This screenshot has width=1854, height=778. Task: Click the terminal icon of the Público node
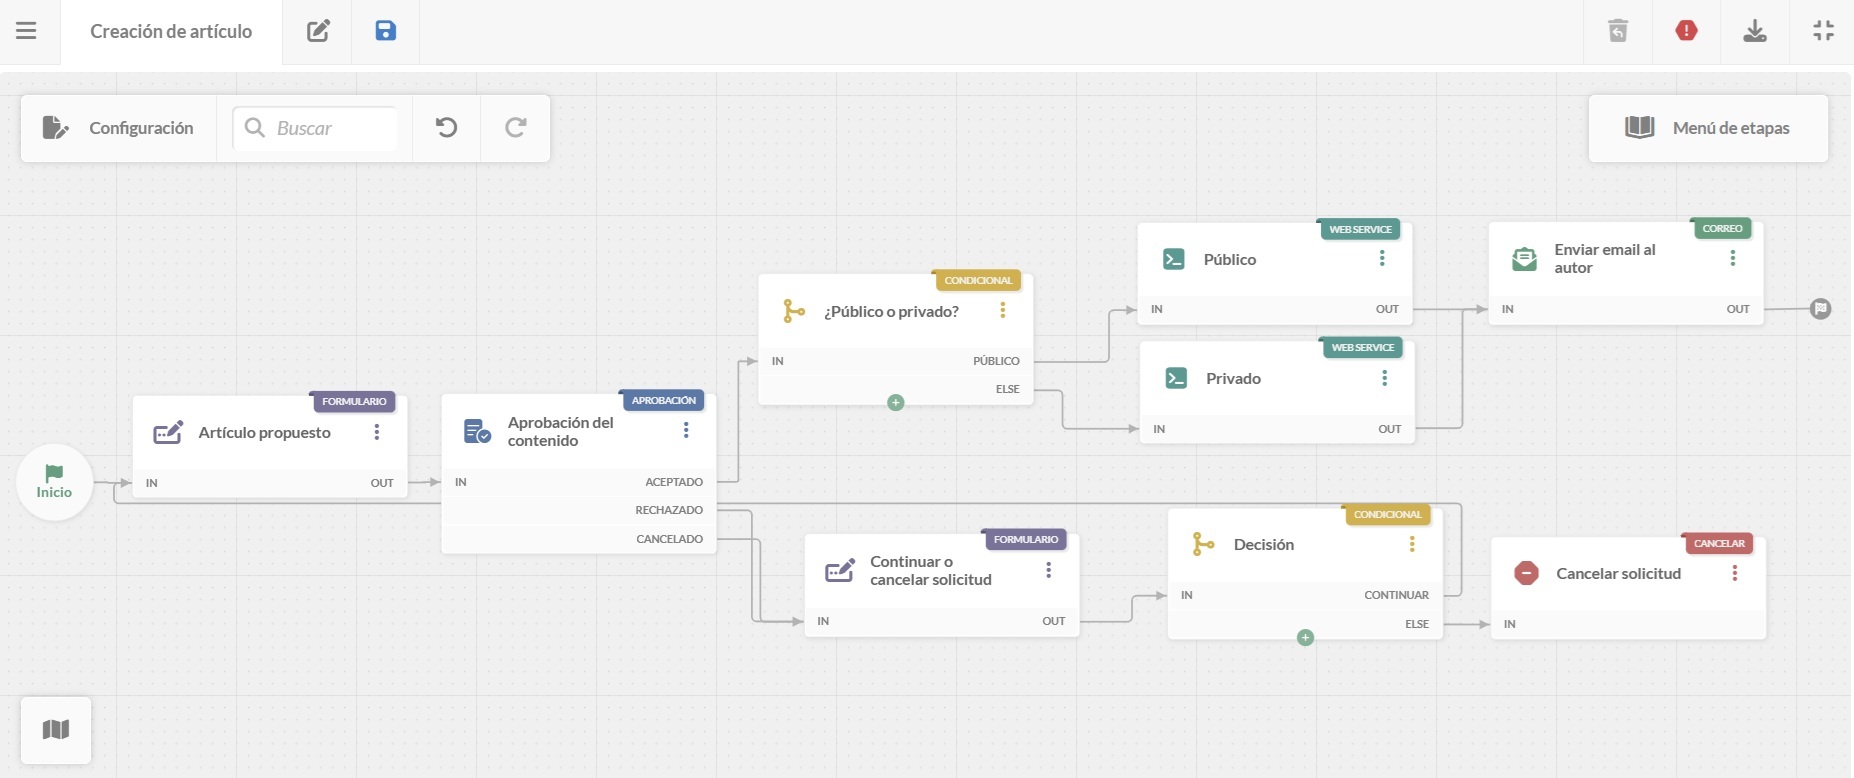click(x=1174, y=259)
